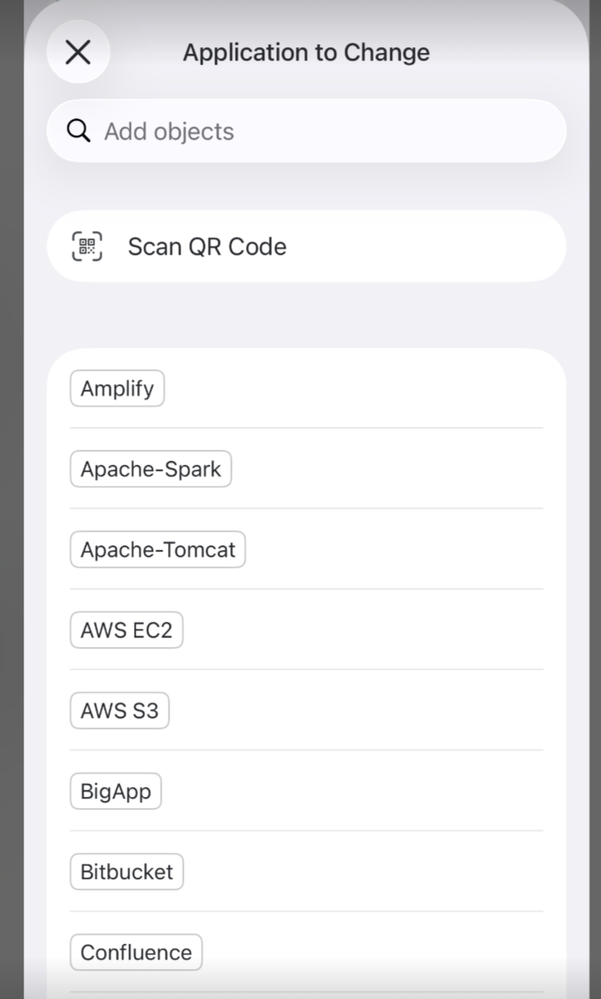Screen dimensions: 601x999
Task: Tap the BigApp list row
Action: pyautogui.click(x=307, y=791)
